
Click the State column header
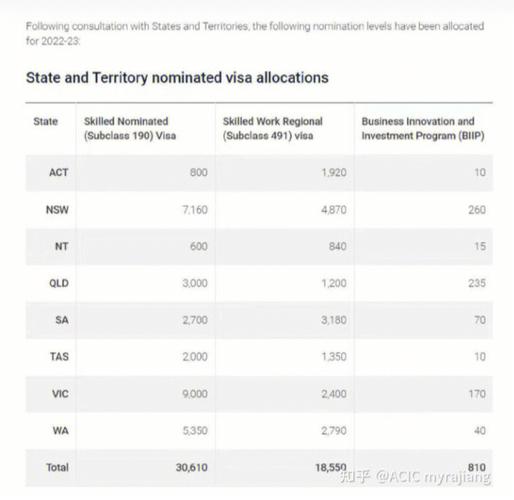tap(46, 122)
